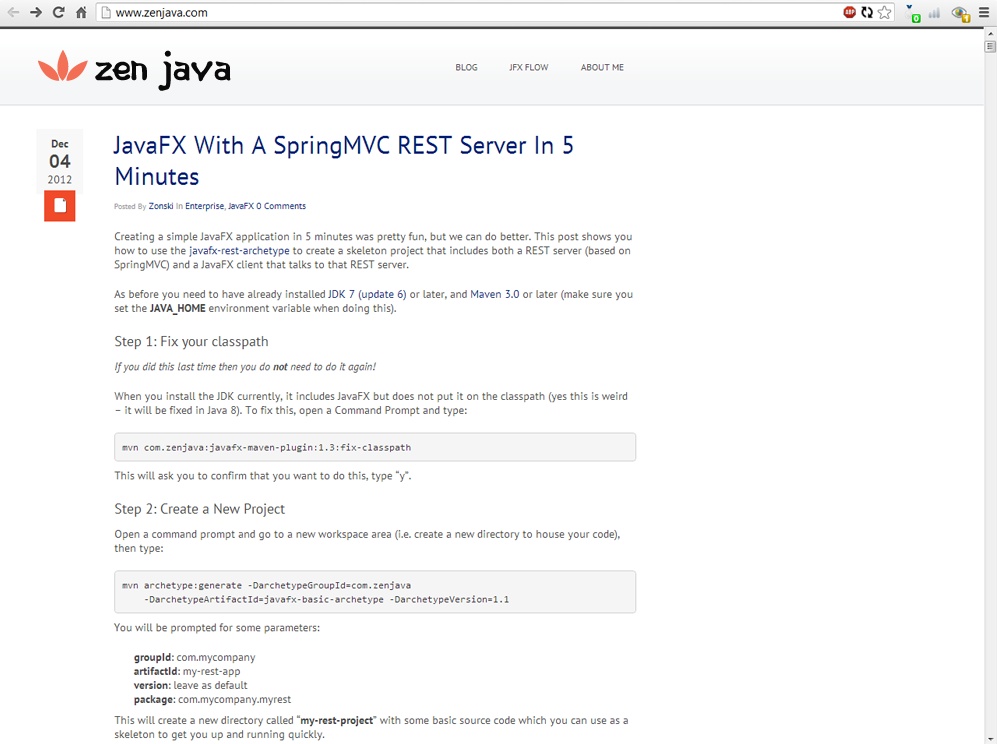Viewport: 997px width, 744px height.
Task: Open the Chrome hamburger menu
Action: 984,12
